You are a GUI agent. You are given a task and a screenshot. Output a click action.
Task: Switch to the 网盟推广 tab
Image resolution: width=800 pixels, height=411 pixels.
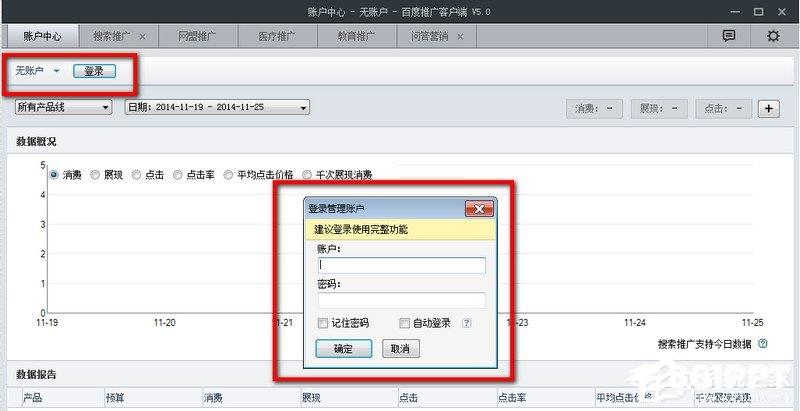[197, 37]
